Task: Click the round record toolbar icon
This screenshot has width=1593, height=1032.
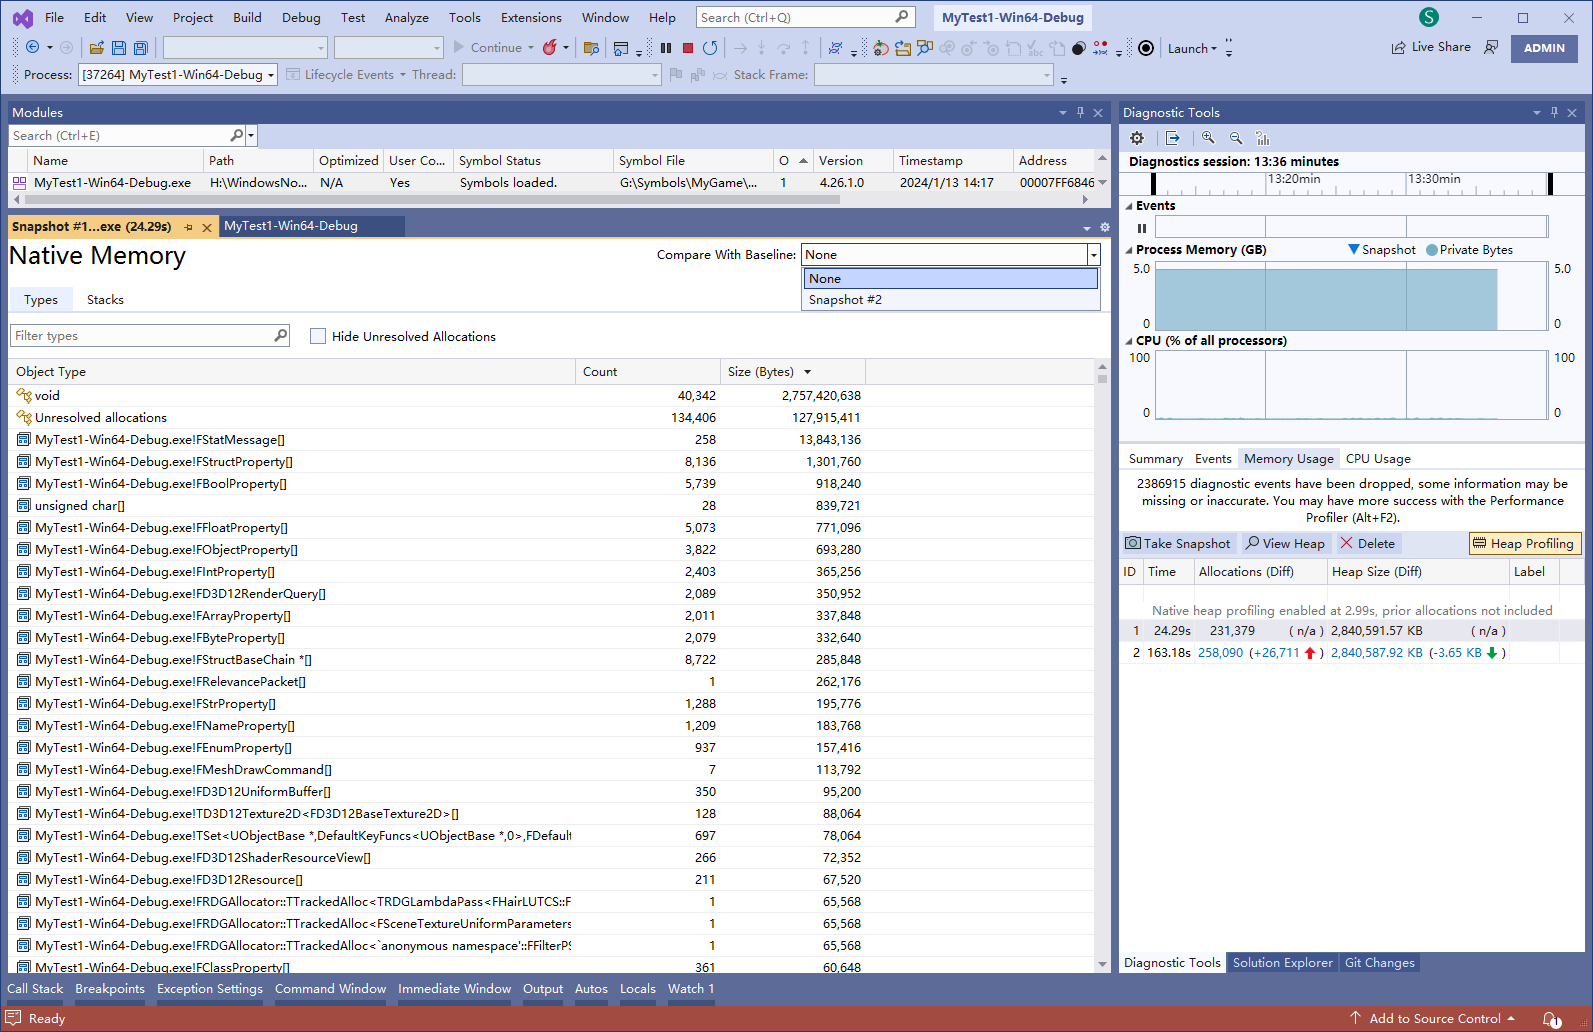Action: click(x=1146, y=48)
